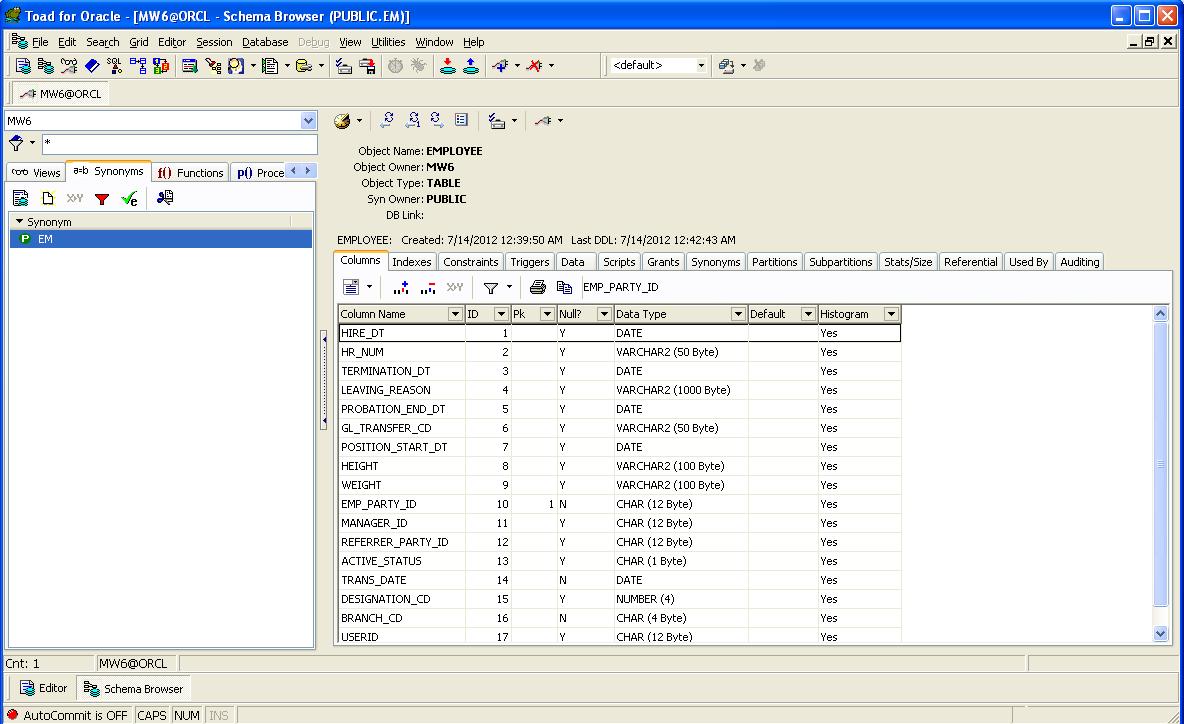Click the rollback icon in main toolbar

coord(470,66)
